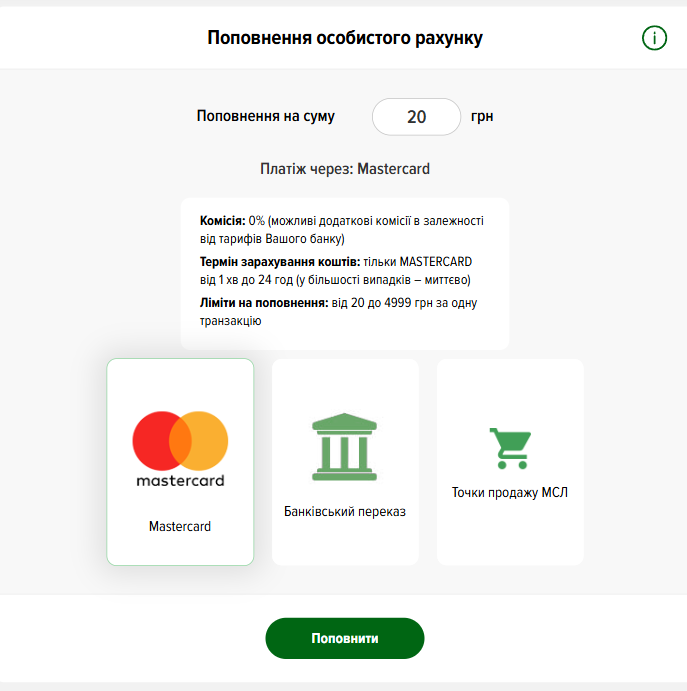Click the empty area at bottom of Mastercard card
Viewport: 687px width, 691px height.
click(x=180, y=550)
